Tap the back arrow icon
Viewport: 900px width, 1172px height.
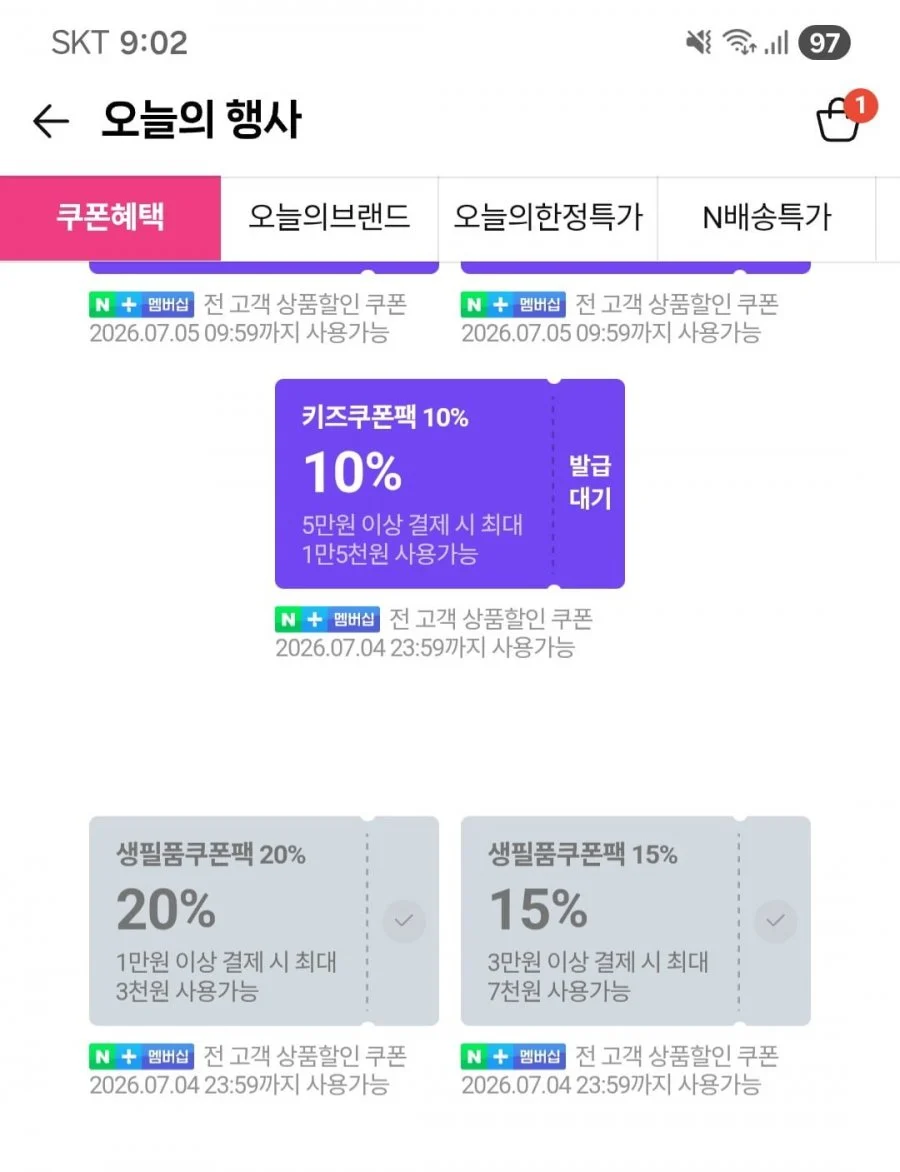(51, 120)
